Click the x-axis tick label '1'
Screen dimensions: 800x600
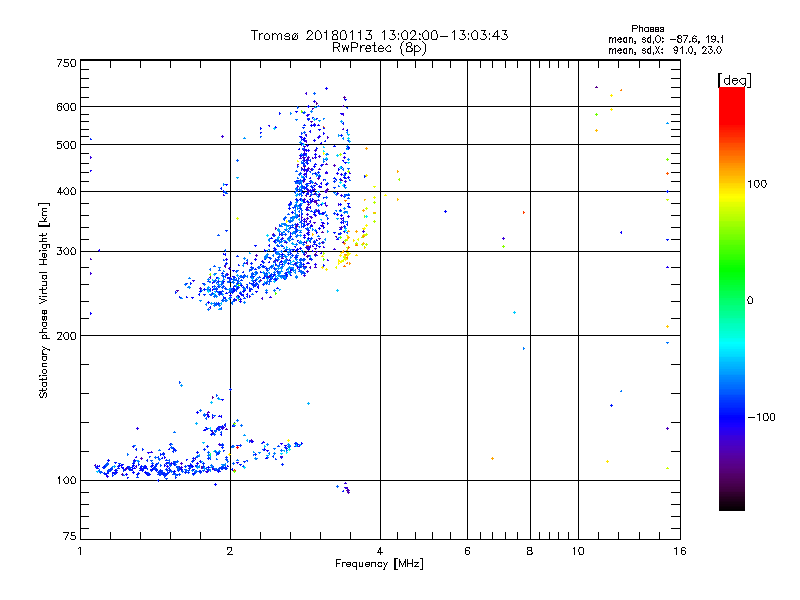80,551
